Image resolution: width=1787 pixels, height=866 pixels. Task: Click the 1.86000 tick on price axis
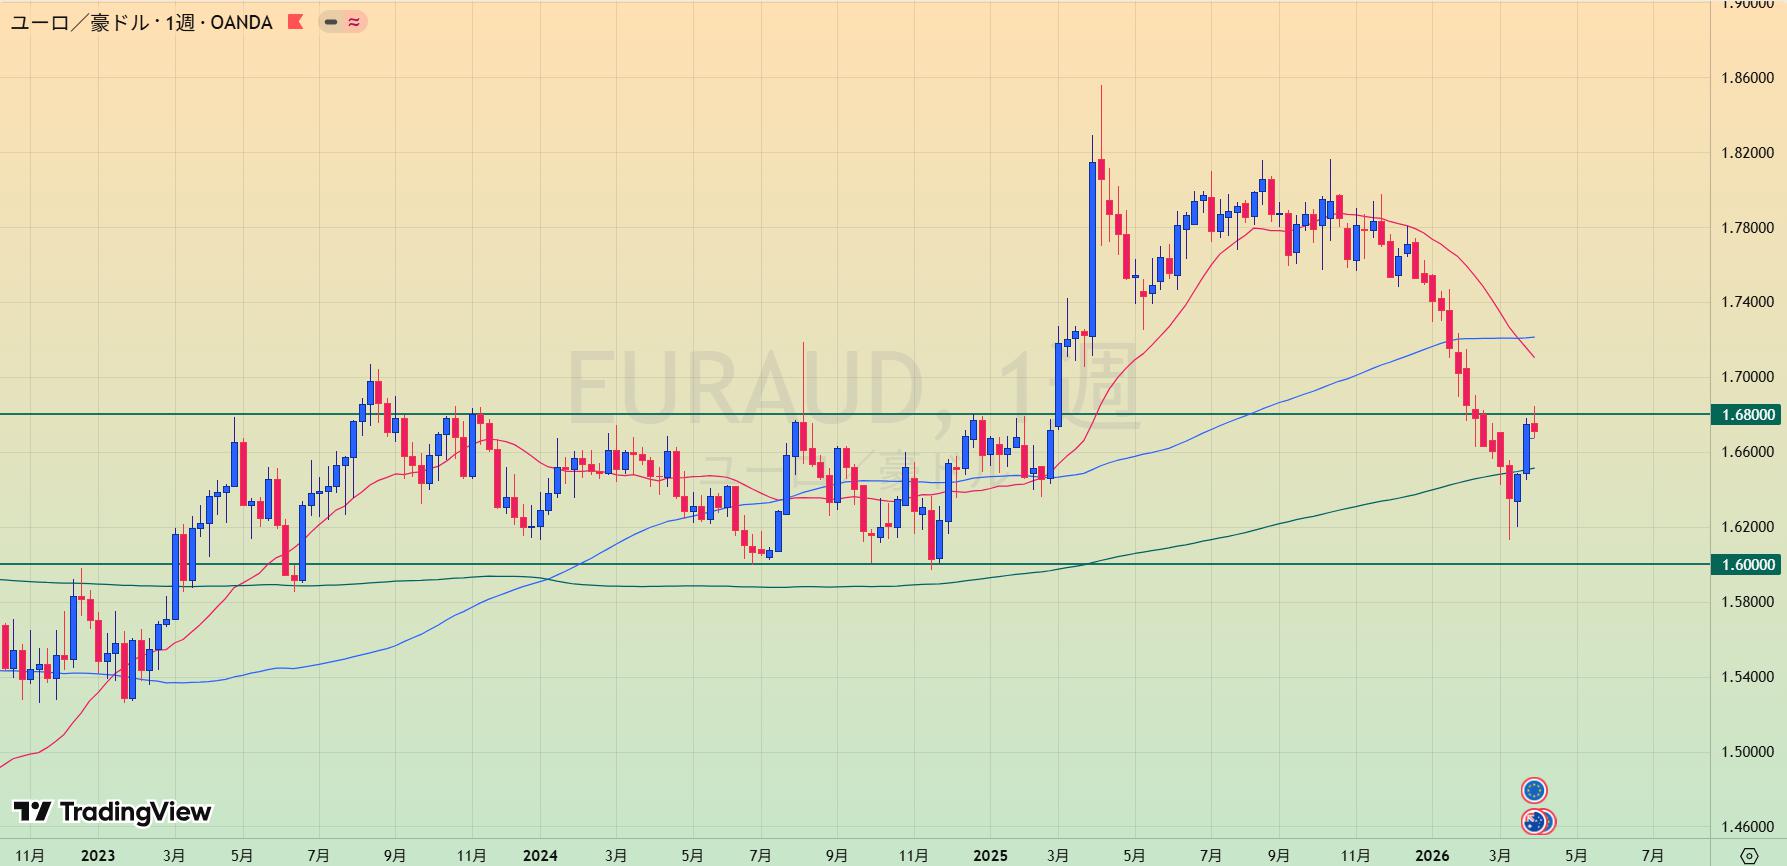click(x=1747, y=78)
